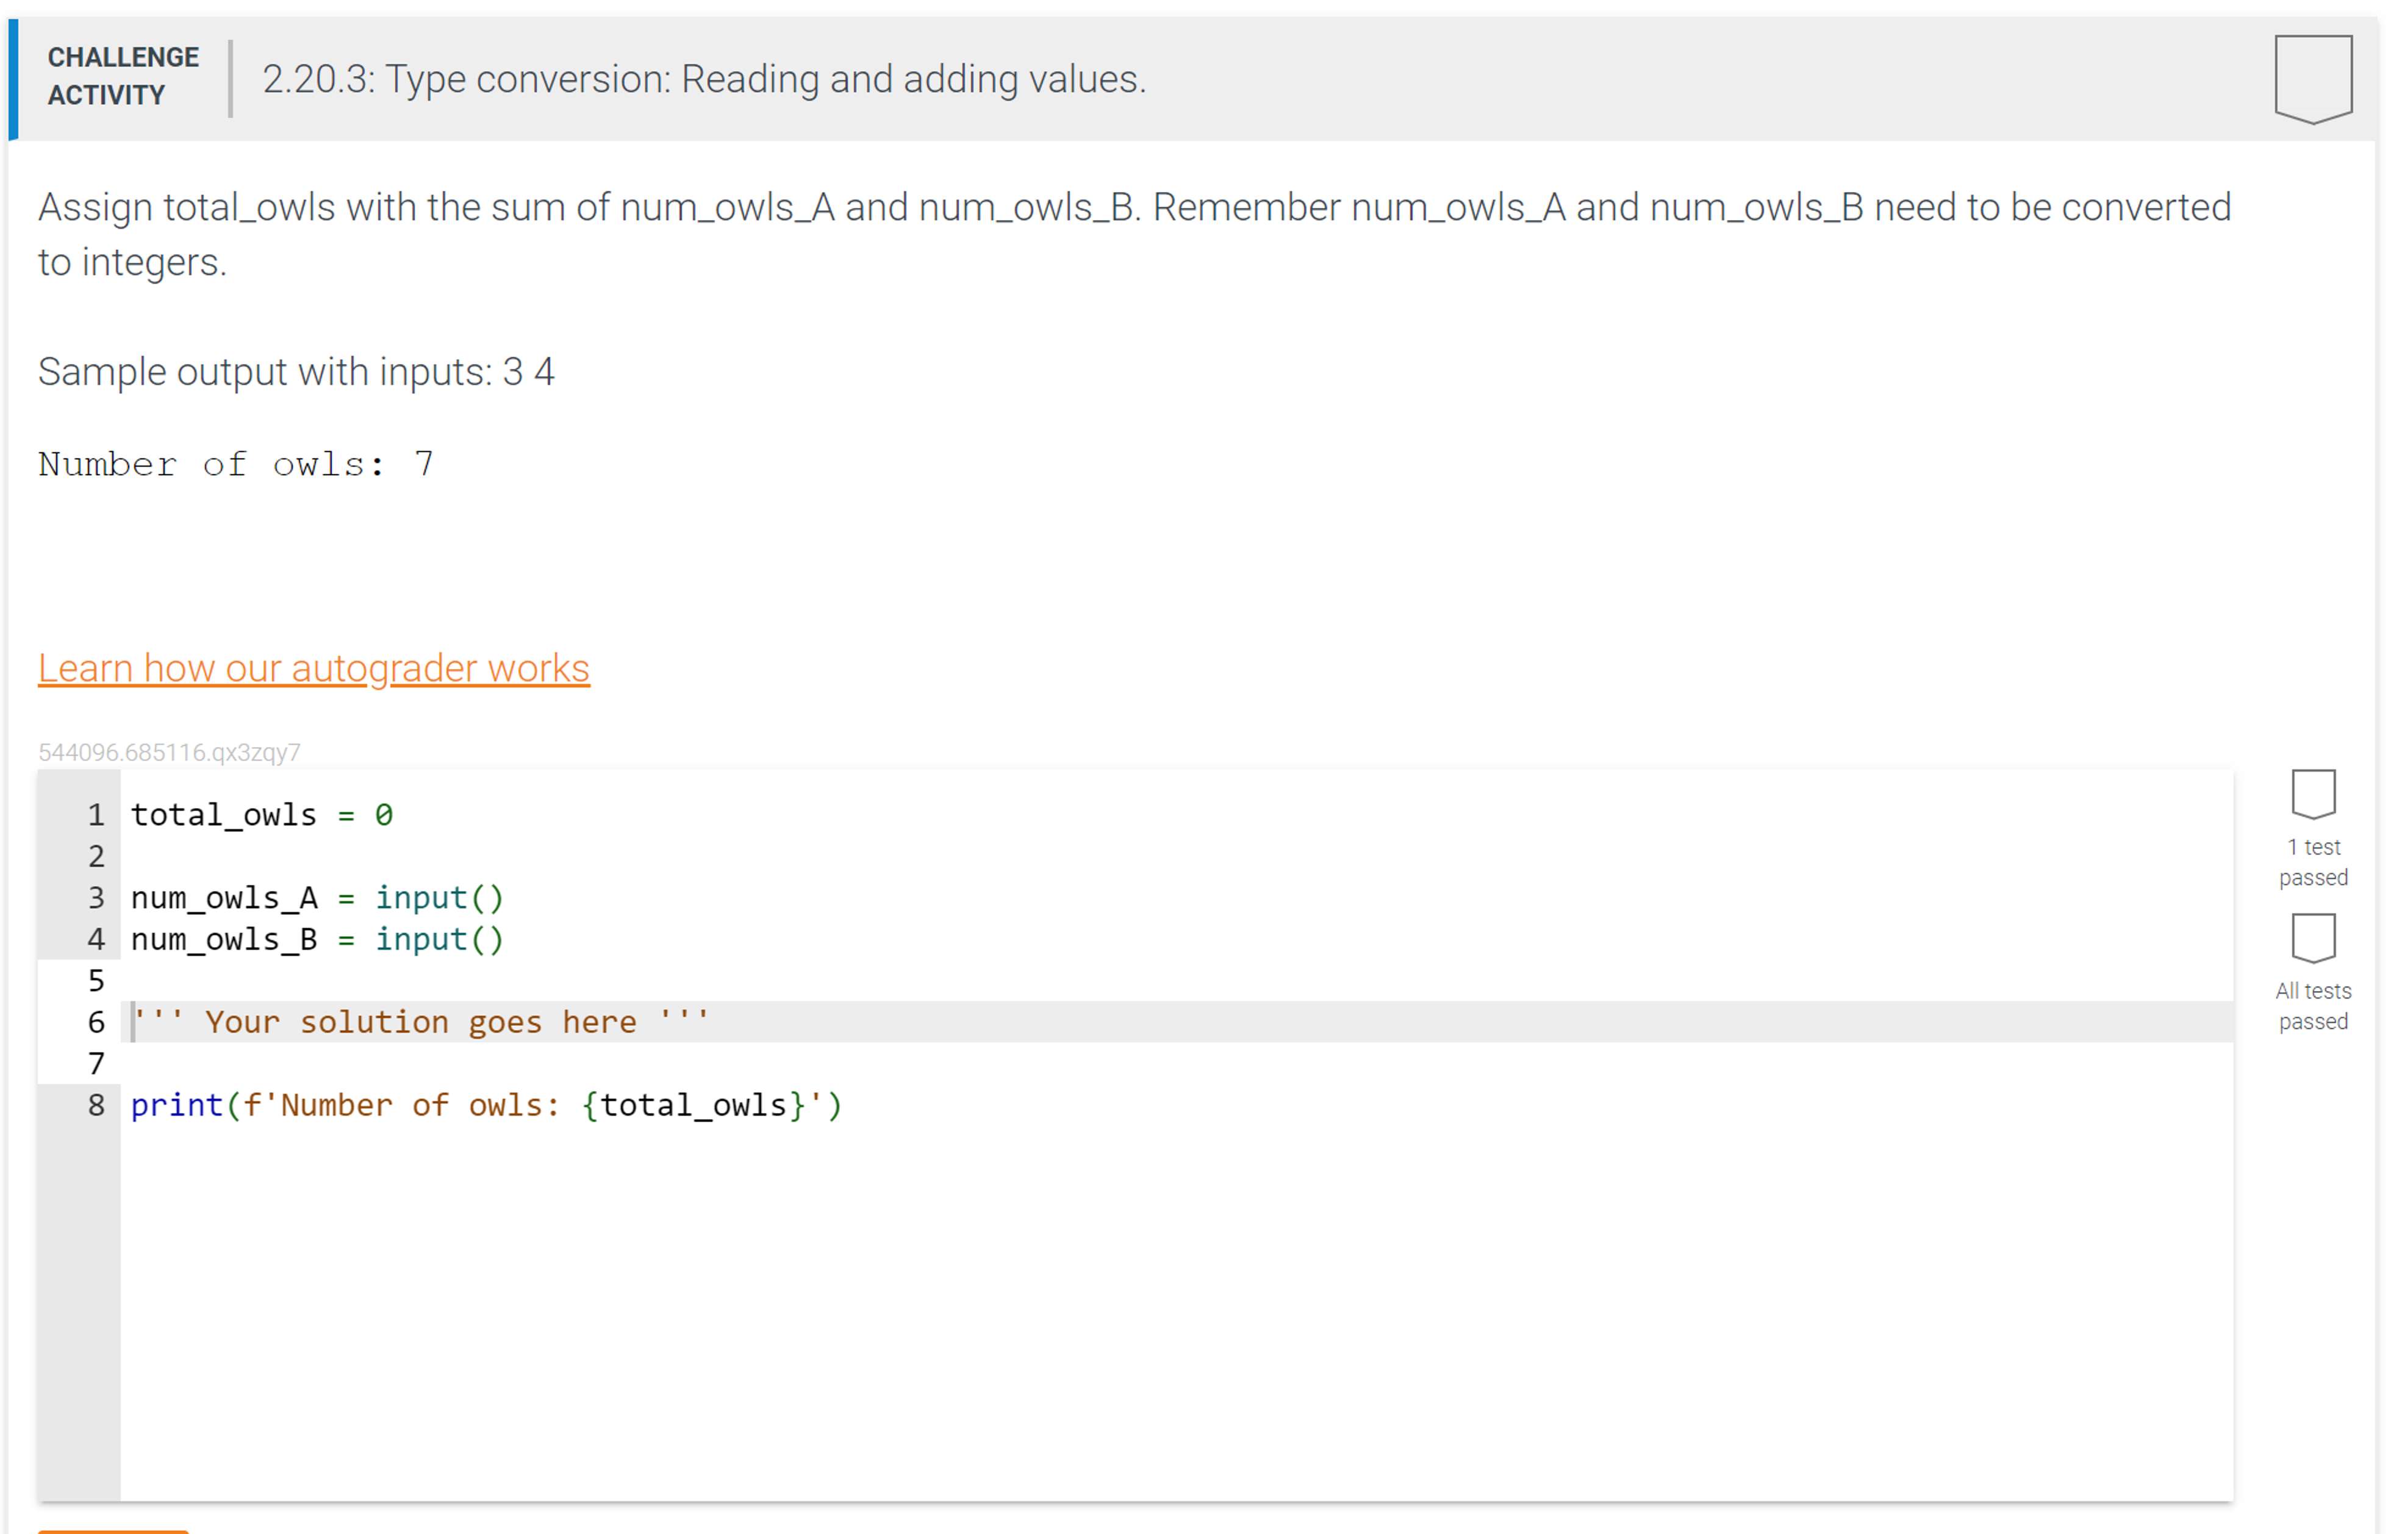Click the "1 test passed" shield icon
Viewport: 2408px width, 1534px height.
[x=2312, y=796]
